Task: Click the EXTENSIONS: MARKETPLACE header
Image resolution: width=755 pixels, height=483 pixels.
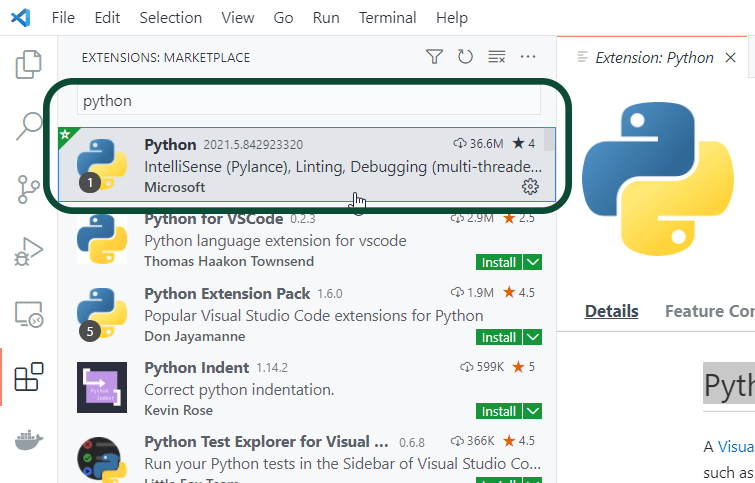Action: pyautogui.click(x=166, y=58)
